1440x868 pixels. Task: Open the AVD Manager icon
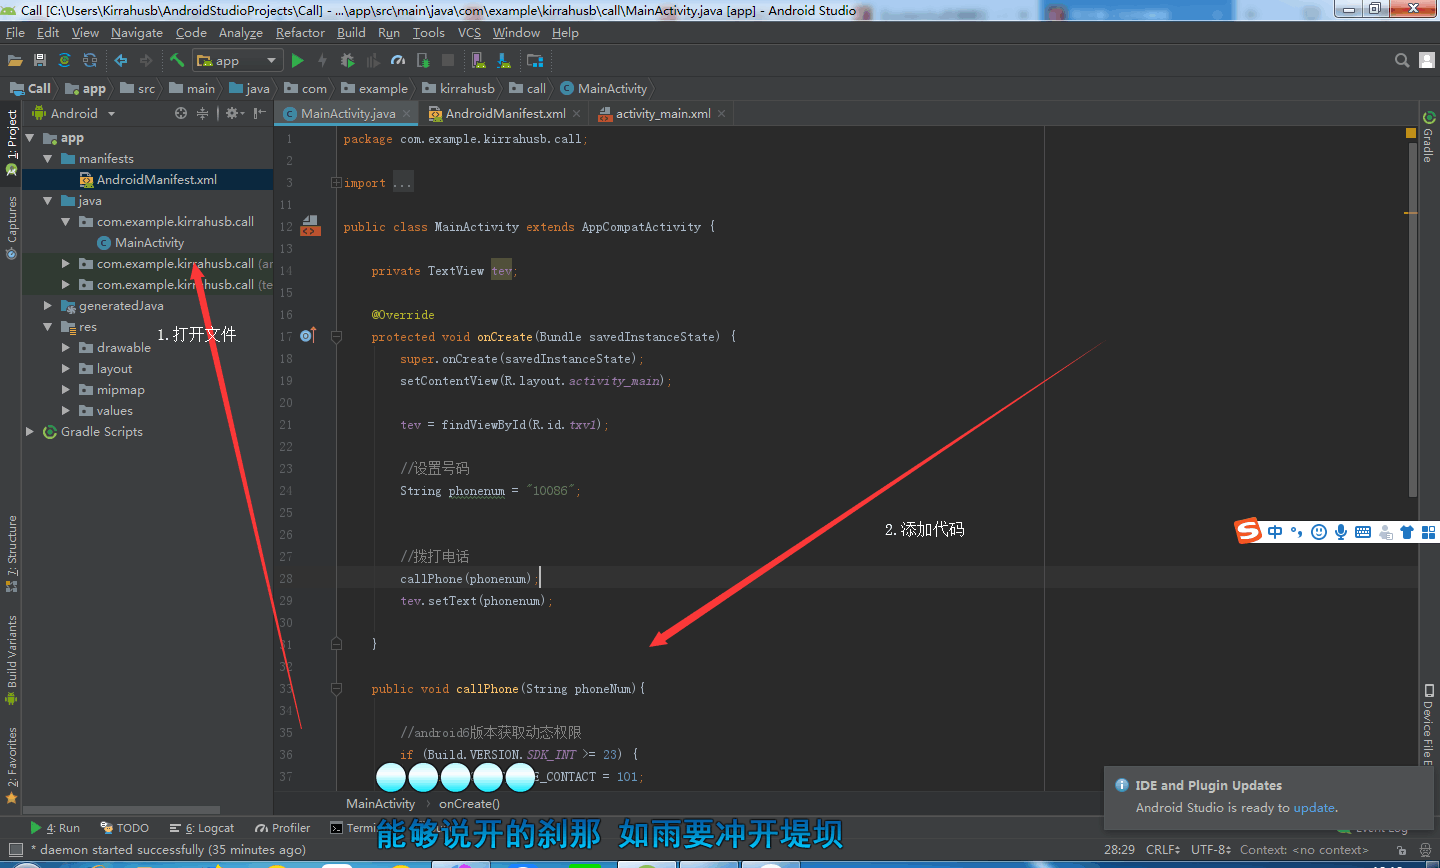(479, 61)
